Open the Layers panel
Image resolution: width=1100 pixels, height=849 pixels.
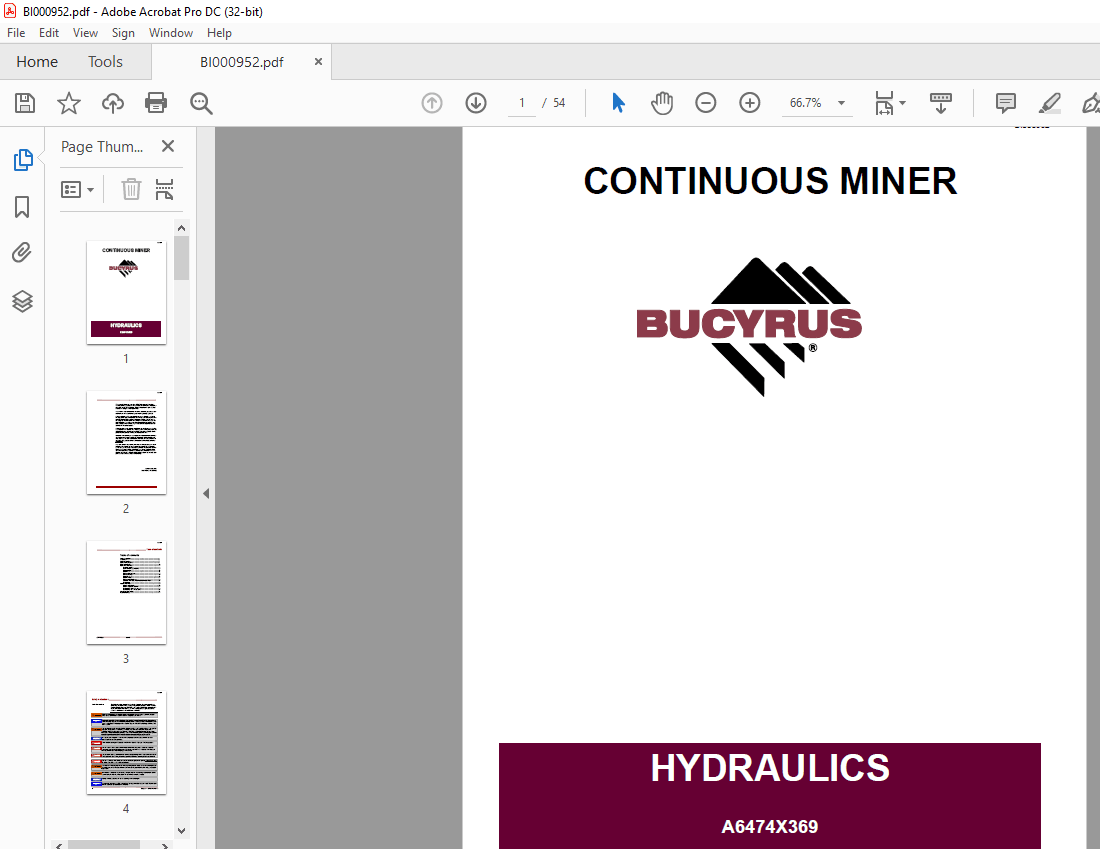click(22, 301)
